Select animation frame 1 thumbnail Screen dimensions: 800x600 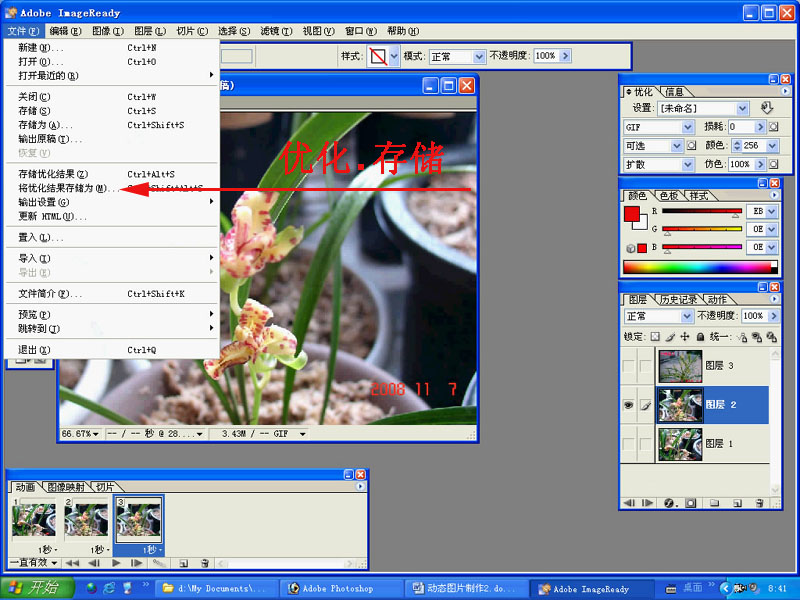point(34,520)
